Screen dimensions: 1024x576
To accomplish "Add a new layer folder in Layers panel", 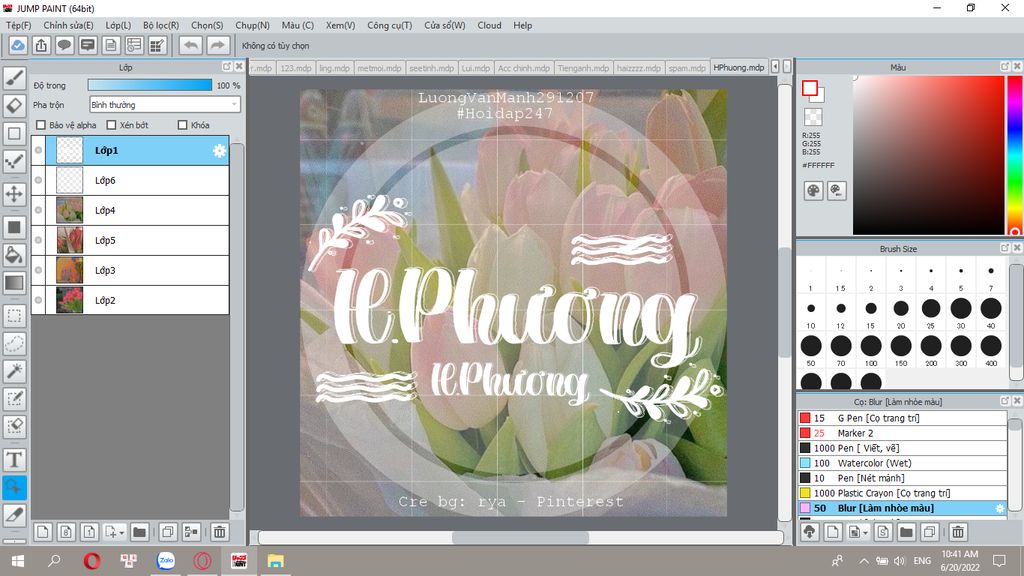I will [139, 532].
